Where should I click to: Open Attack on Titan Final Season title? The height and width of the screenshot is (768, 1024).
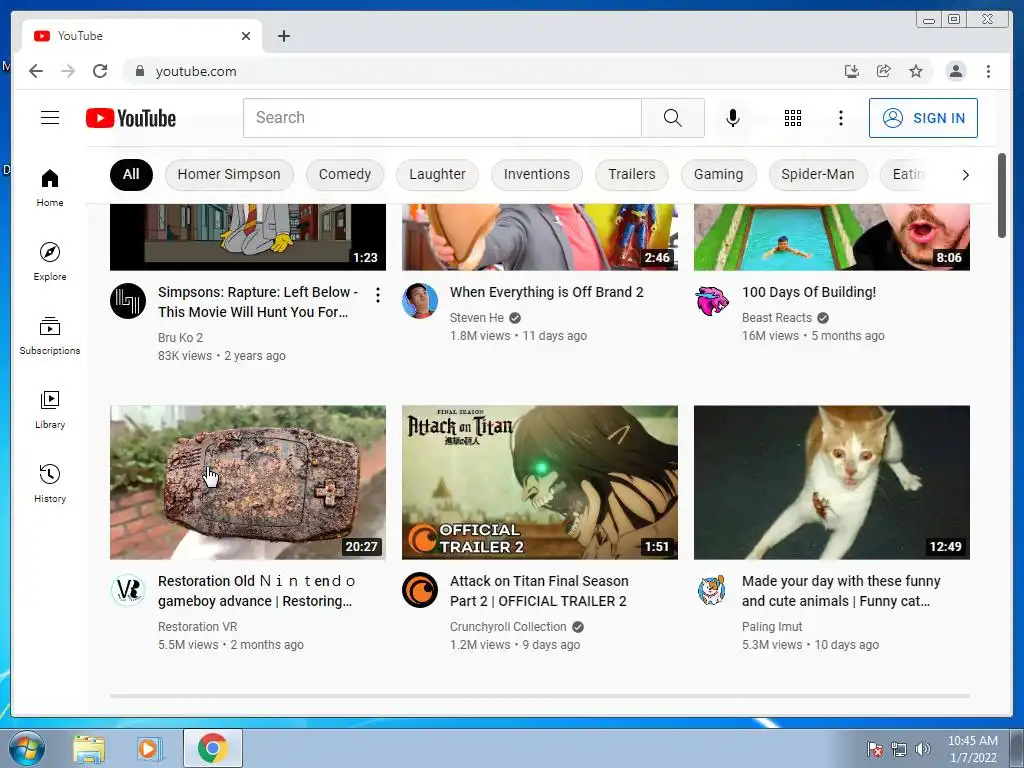pyautogui.click(x=539, y=591)
